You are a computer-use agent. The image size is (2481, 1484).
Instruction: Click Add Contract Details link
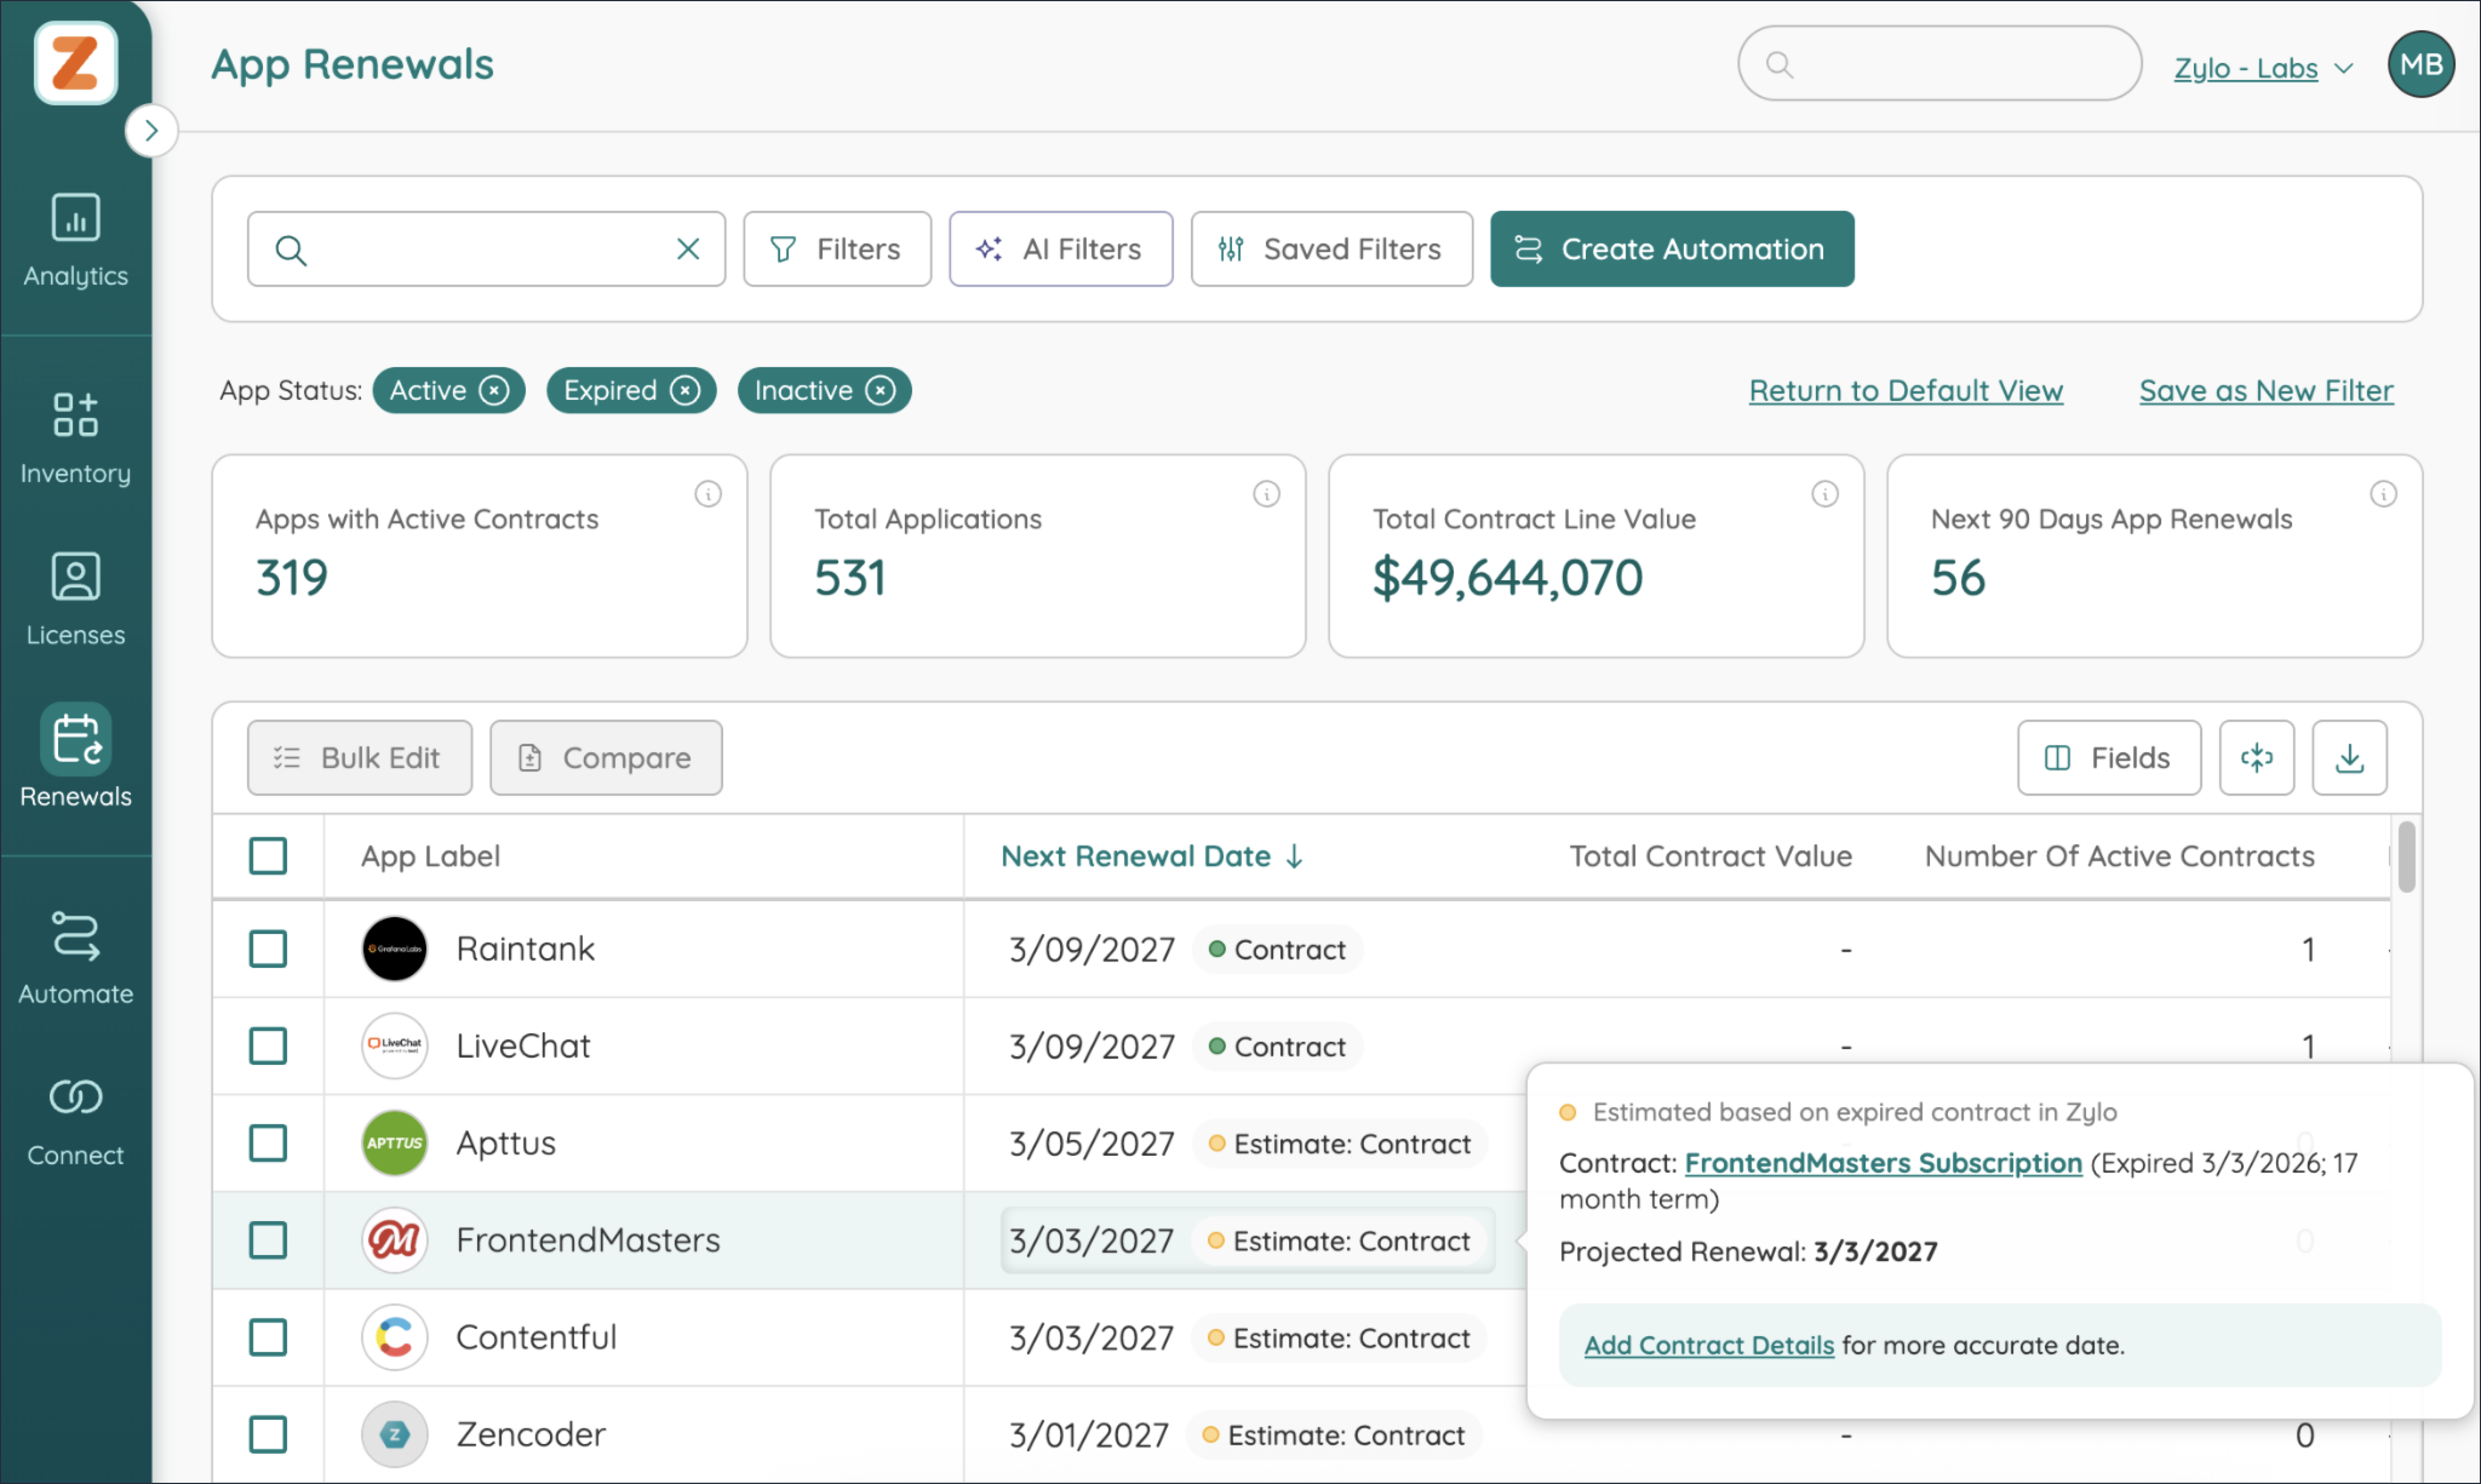click(1709, 1345)
